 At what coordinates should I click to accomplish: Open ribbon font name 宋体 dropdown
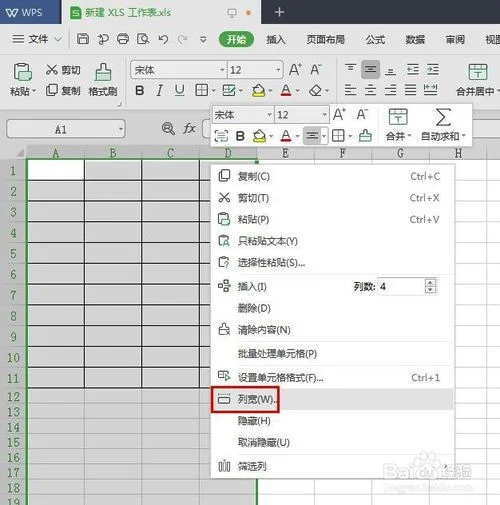(x=222, y=70)
